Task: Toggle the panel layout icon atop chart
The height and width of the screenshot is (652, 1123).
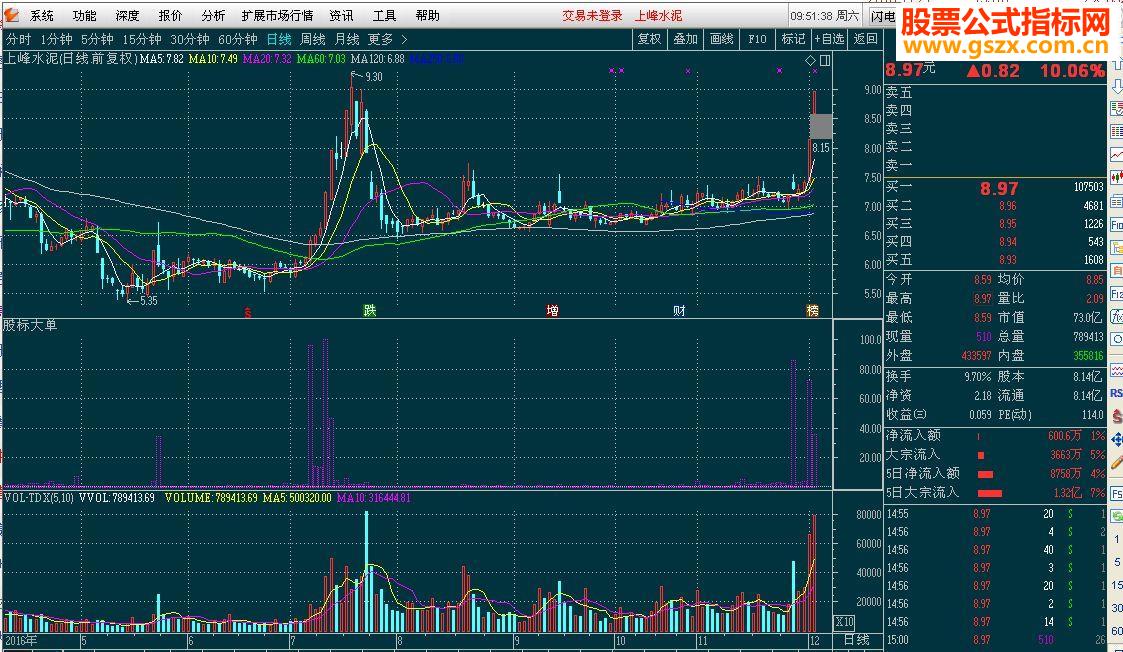Action: click(x=825, y=60)
